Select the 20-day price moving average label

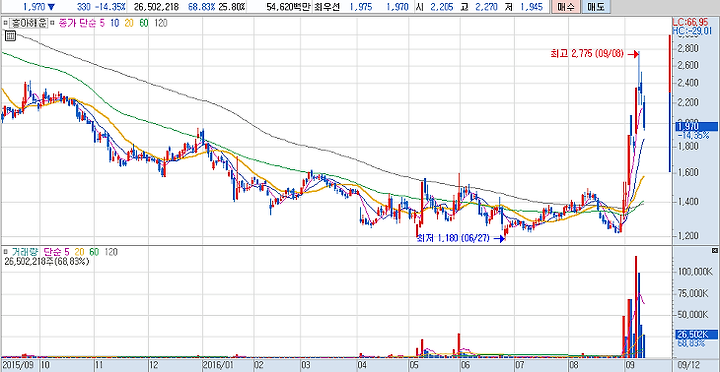129,23
